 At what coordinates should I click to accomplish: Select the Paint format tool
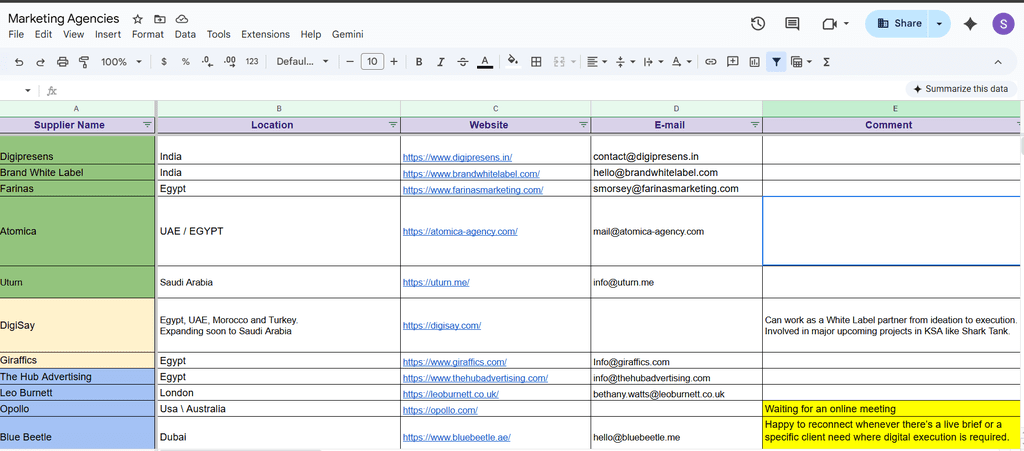coord(84,62)
